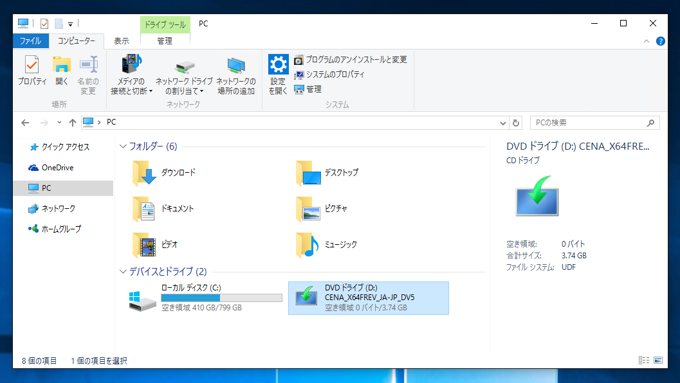Click the DVD drive preview thumbnail
The height and width of the screenshot is (383, 680).
tap(537, 196)
